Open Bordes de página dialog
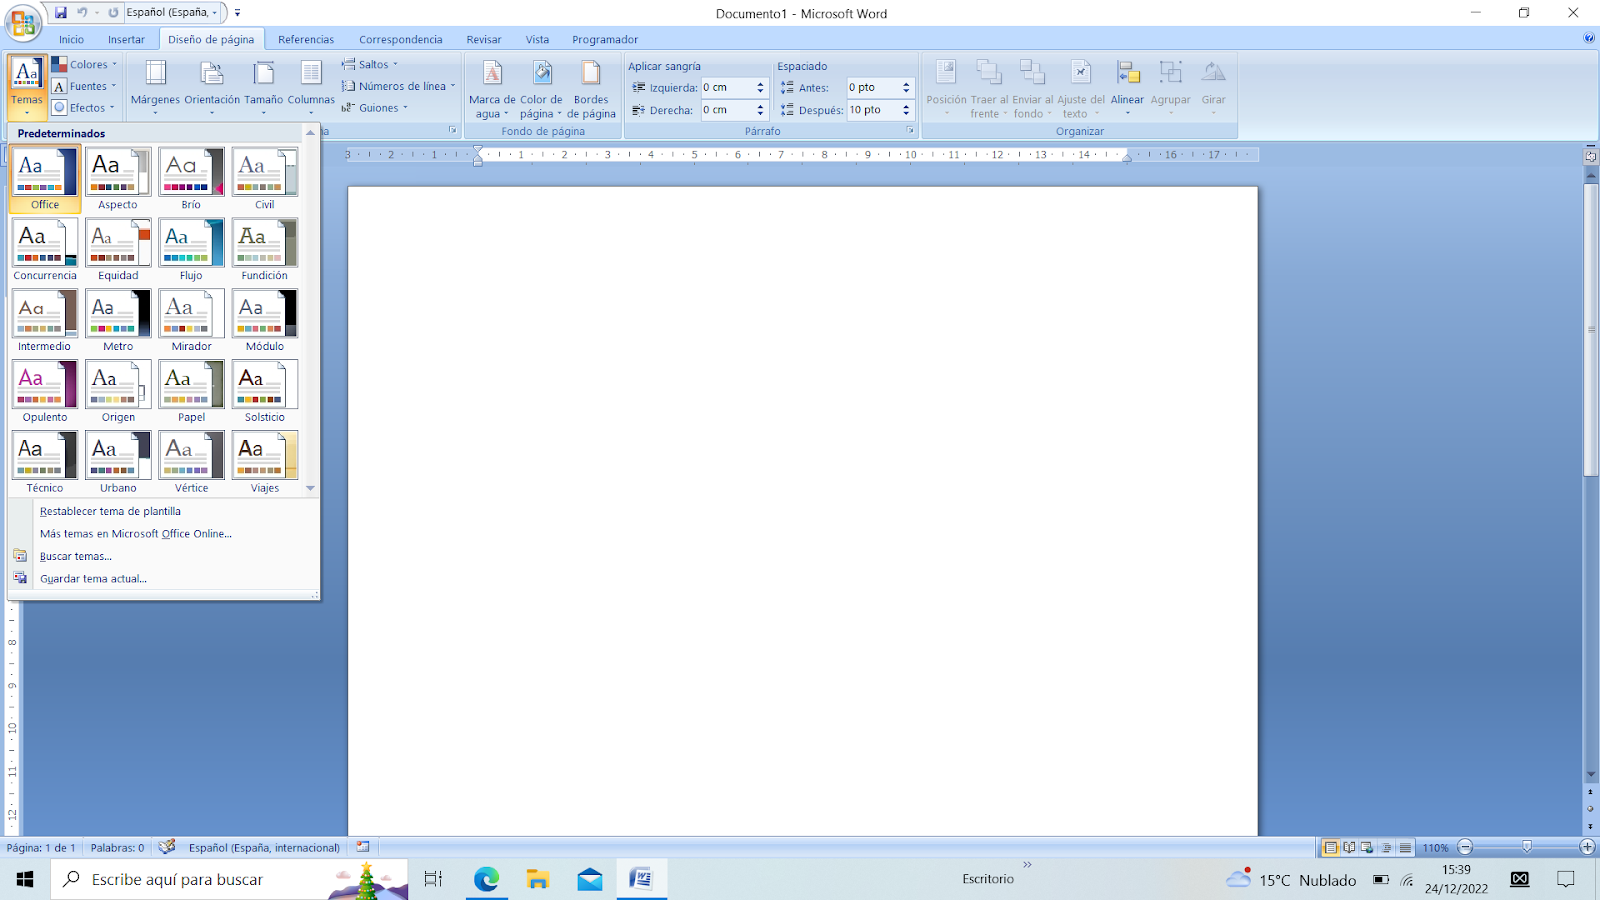Viewport: 1600px width, 900px height. (591, 89)
